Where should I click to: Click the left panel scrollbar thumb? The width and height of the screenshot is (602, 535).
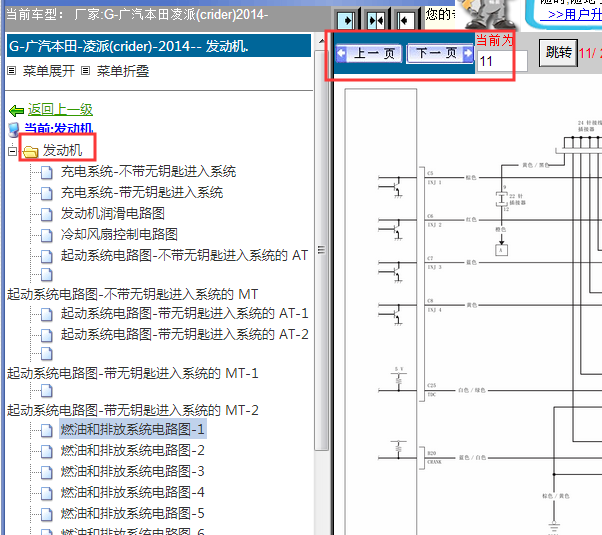point(321,250)
